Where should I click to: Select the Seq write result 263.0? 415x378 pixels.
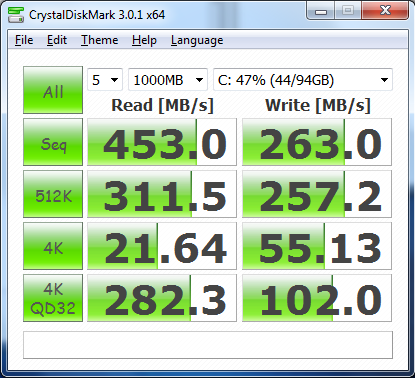tap(317, 142)
